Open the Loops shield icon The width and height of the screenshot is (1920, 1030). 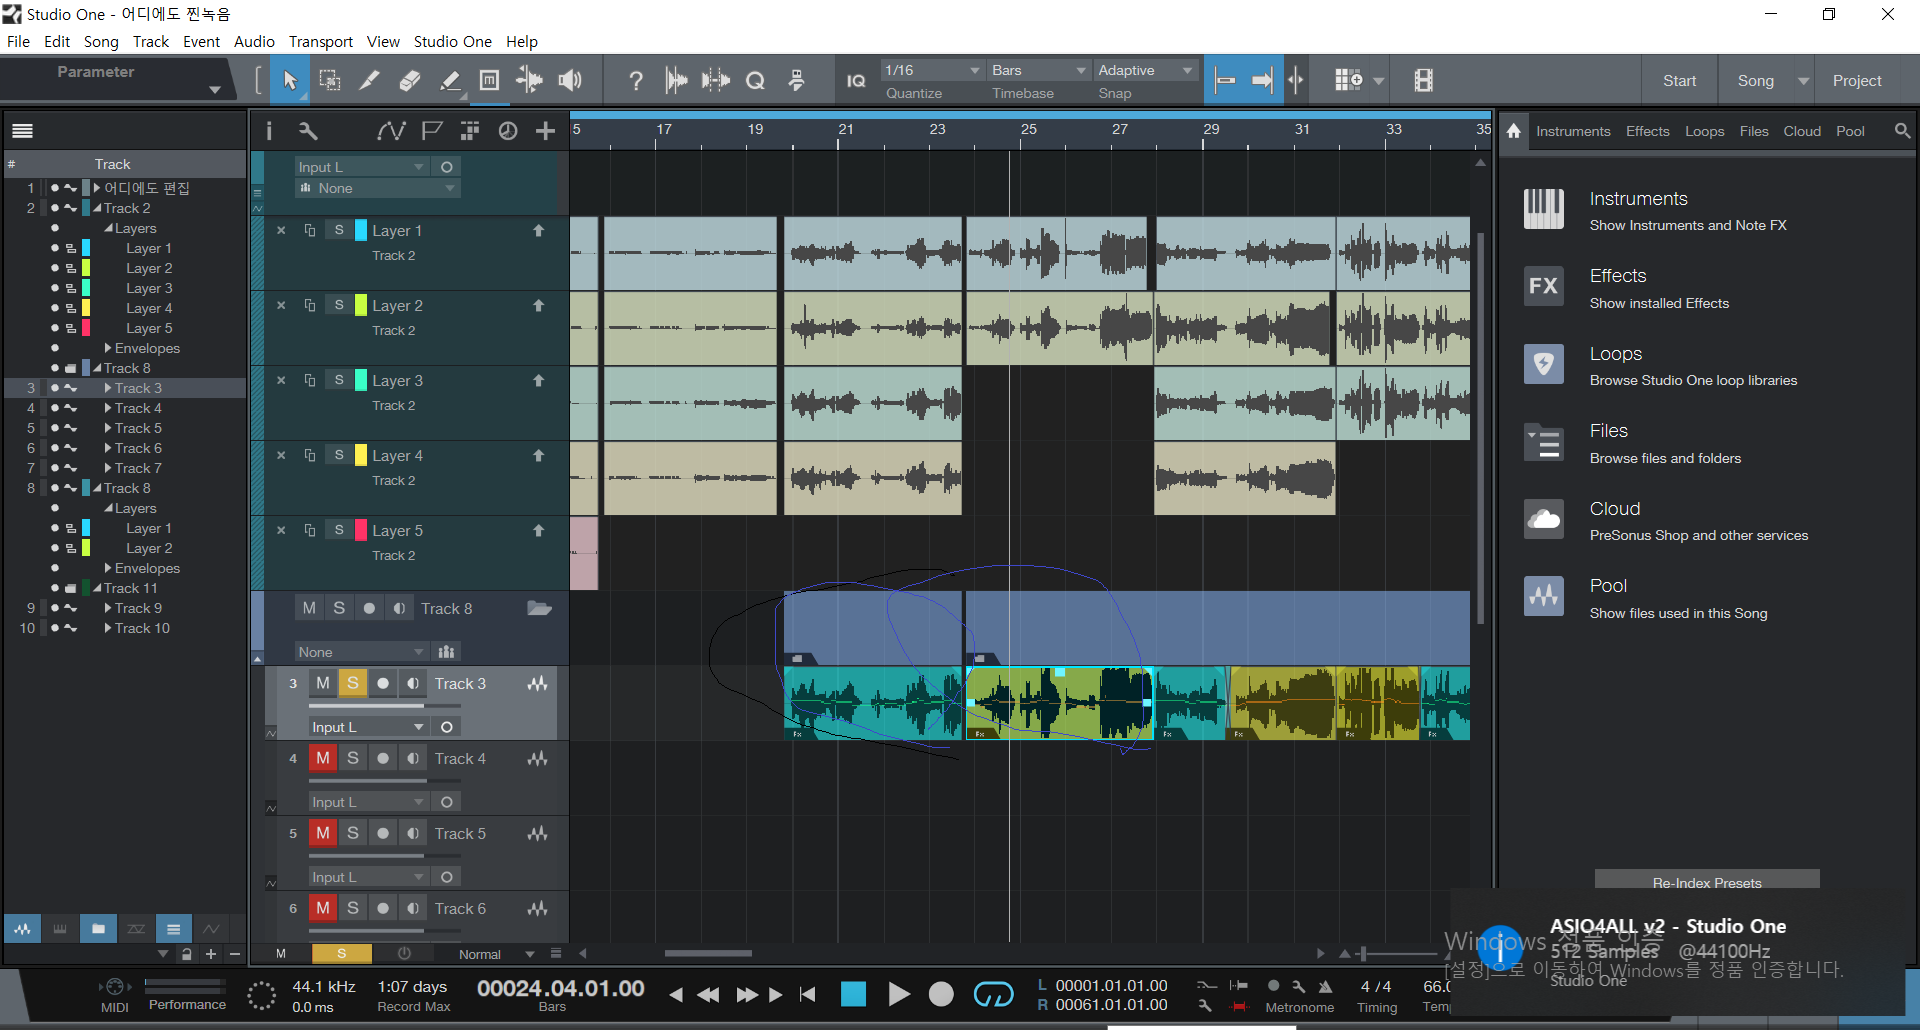click(x=1544, y=364)
